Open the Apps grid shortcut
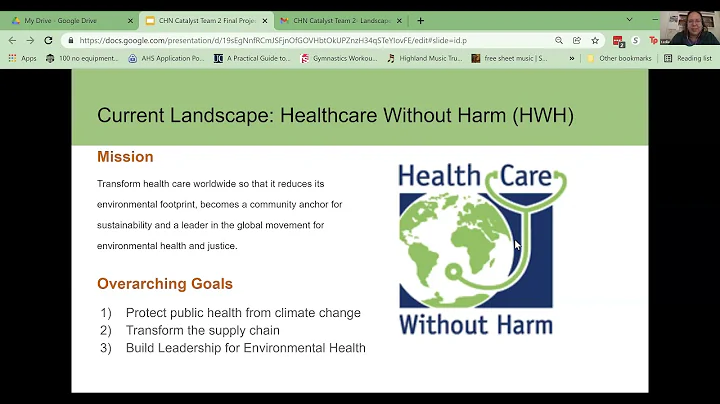720x404 pixels. pyautogui.click(x=22, y=58)
